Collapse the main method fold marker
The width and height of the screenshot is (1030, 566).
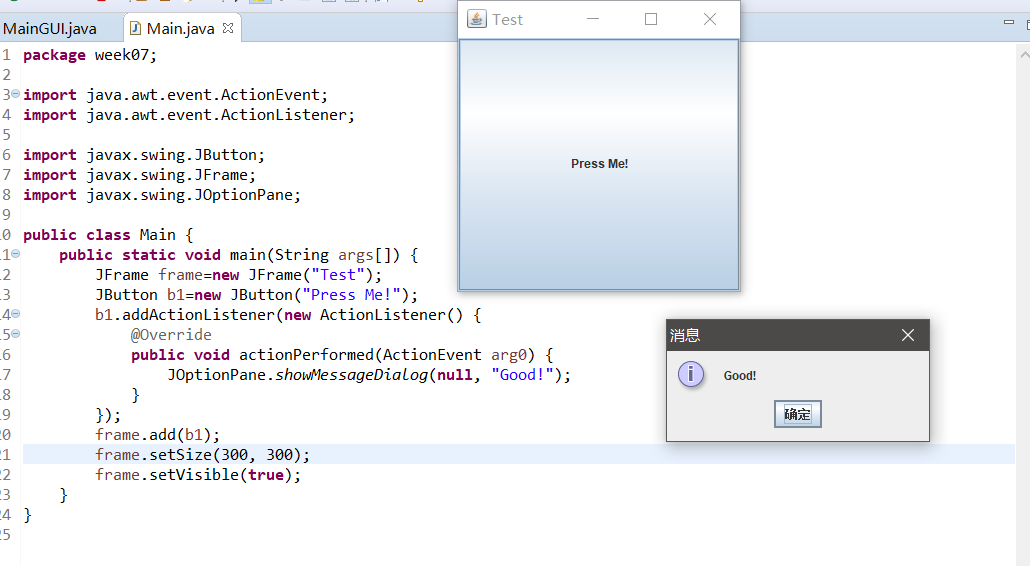(15, 253)
